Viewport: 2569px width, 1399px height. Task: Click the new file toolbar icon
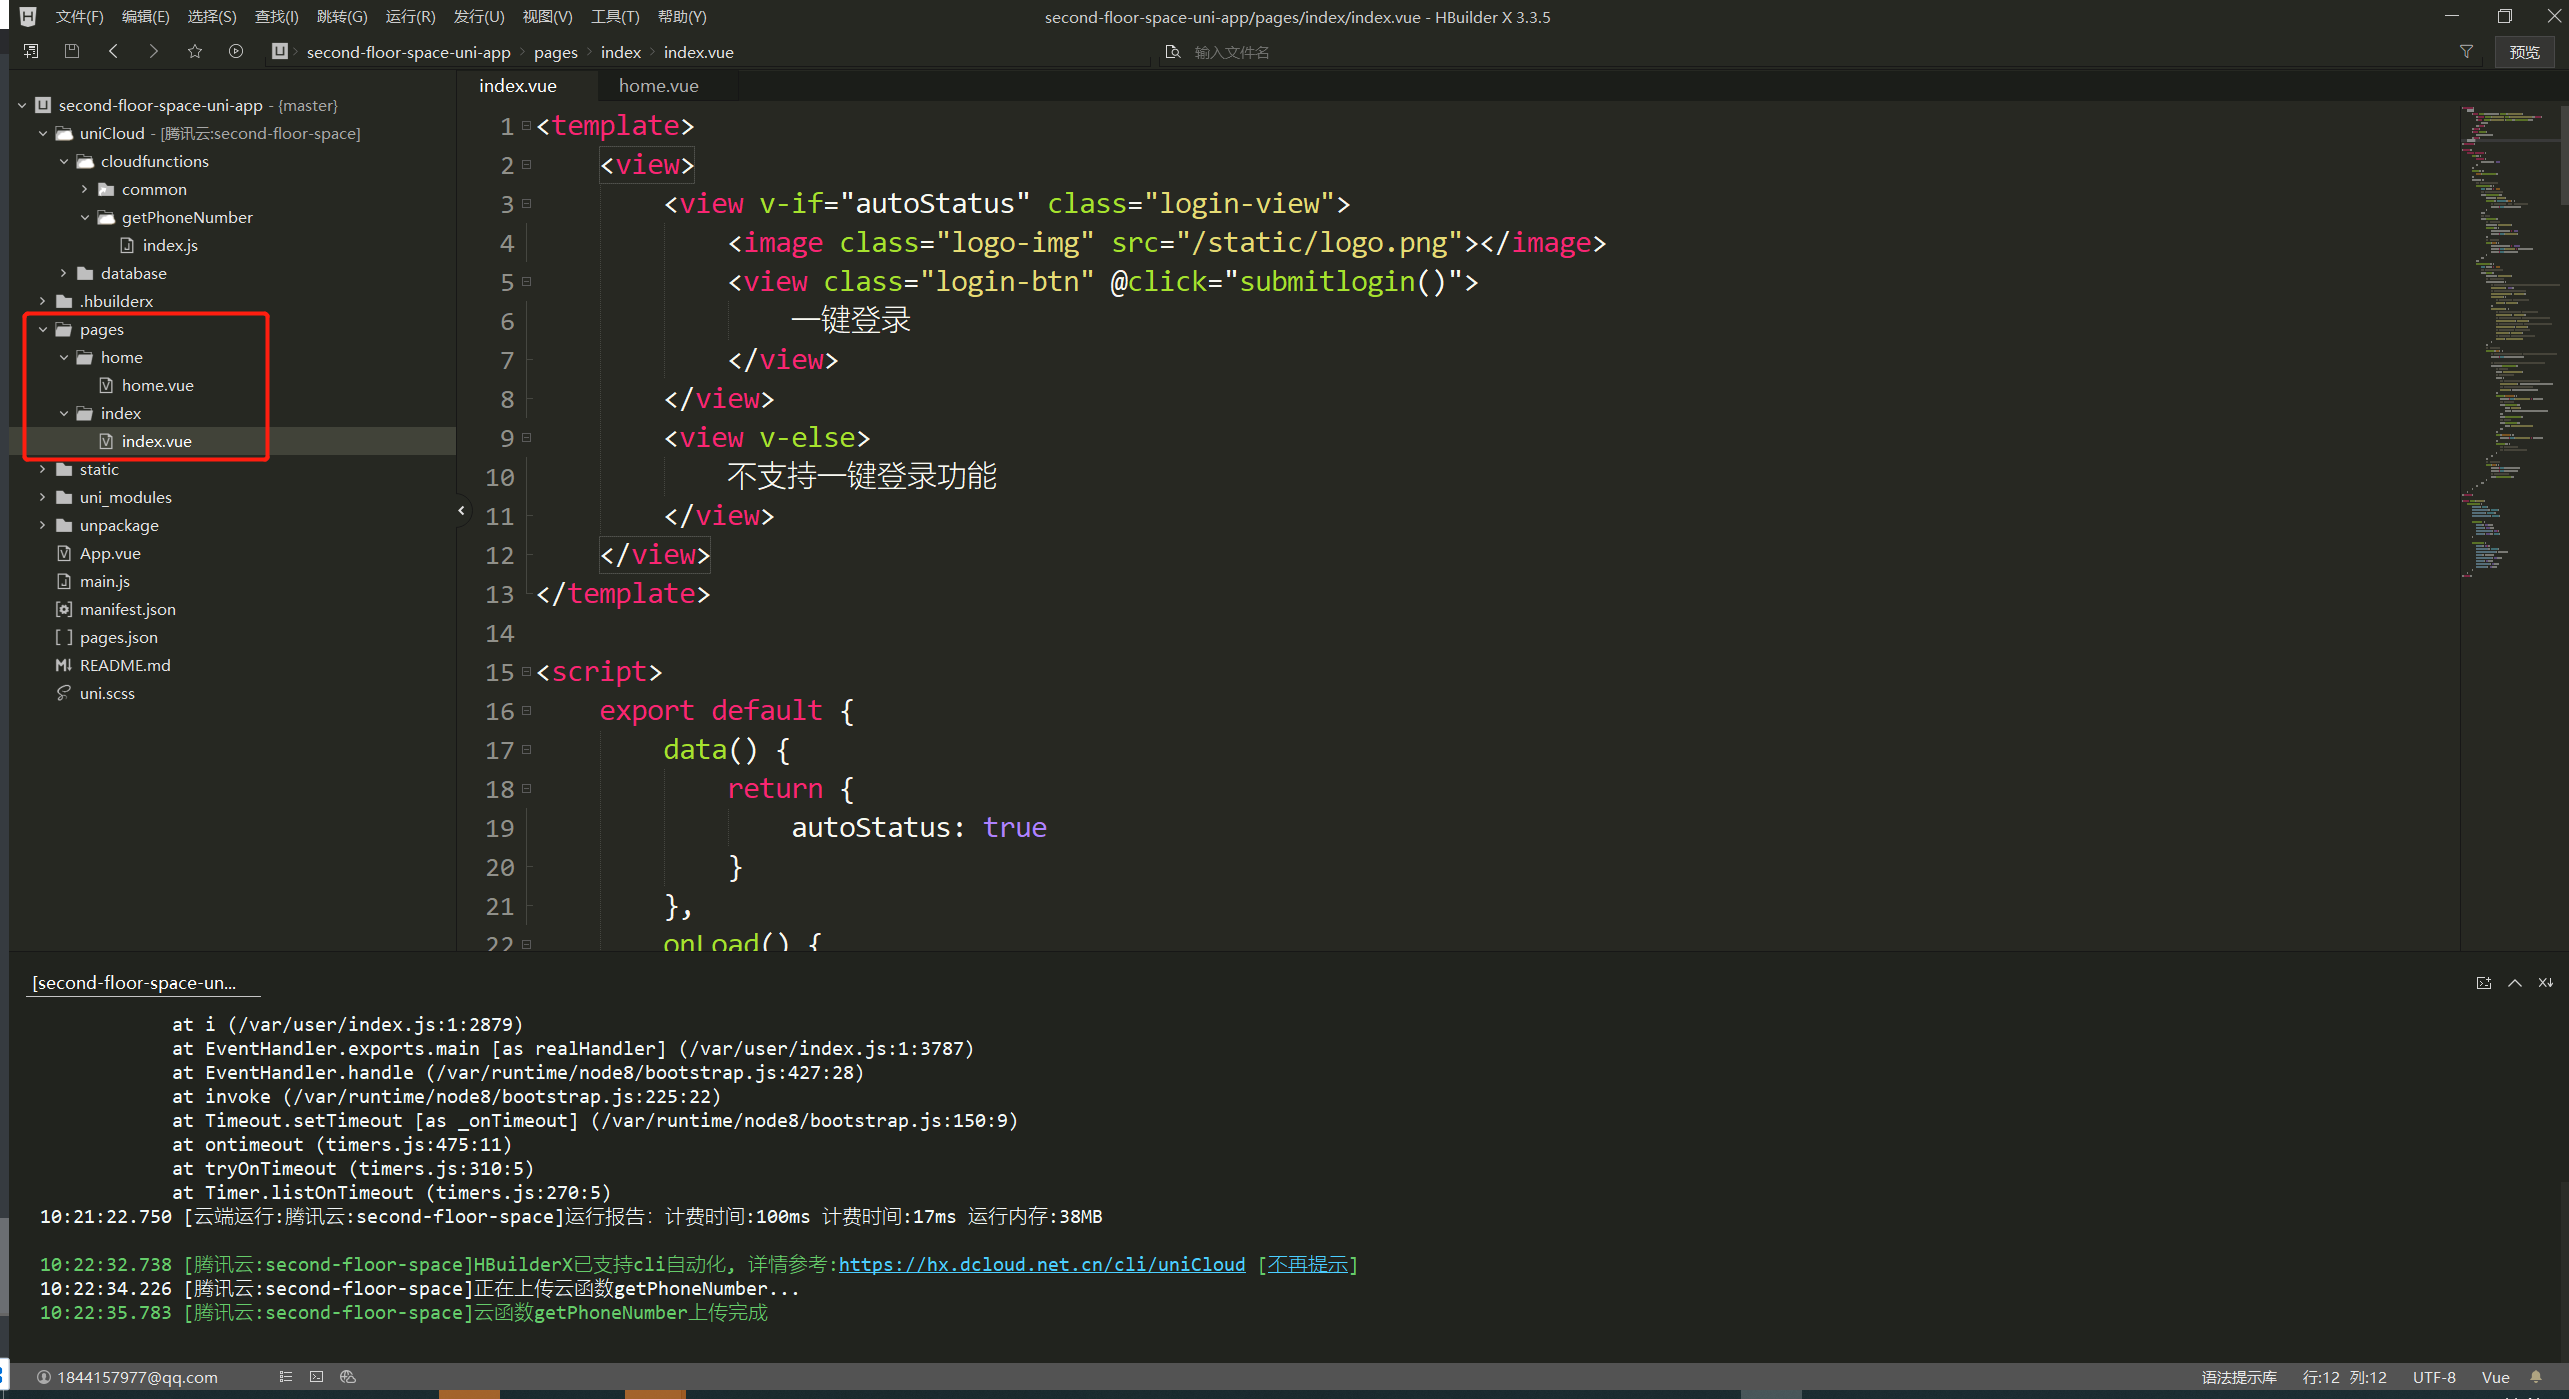click(31, 51)
